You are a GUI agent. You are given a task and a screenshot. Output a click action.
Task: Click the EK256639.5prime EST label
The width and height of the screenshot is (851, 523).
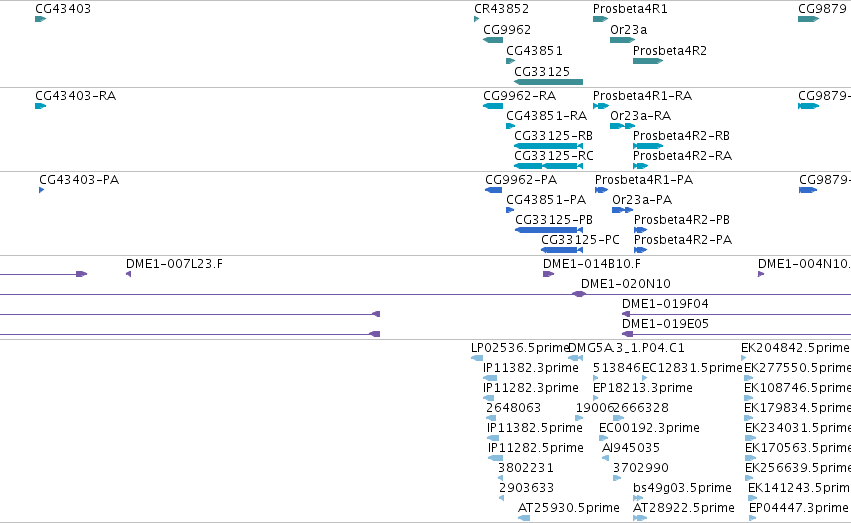(798, 468)
